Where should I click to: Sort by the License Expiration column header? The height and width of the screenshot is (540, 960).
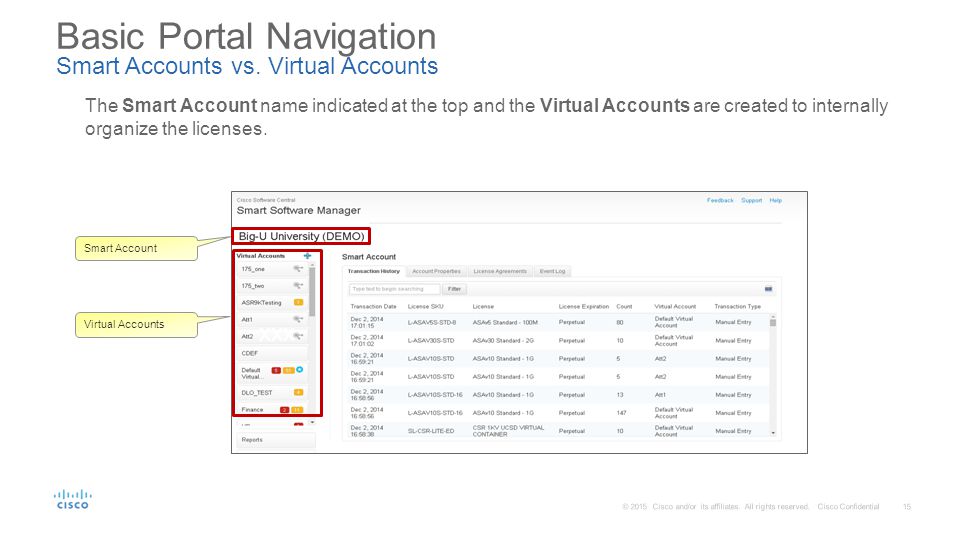tap(583, 306)
